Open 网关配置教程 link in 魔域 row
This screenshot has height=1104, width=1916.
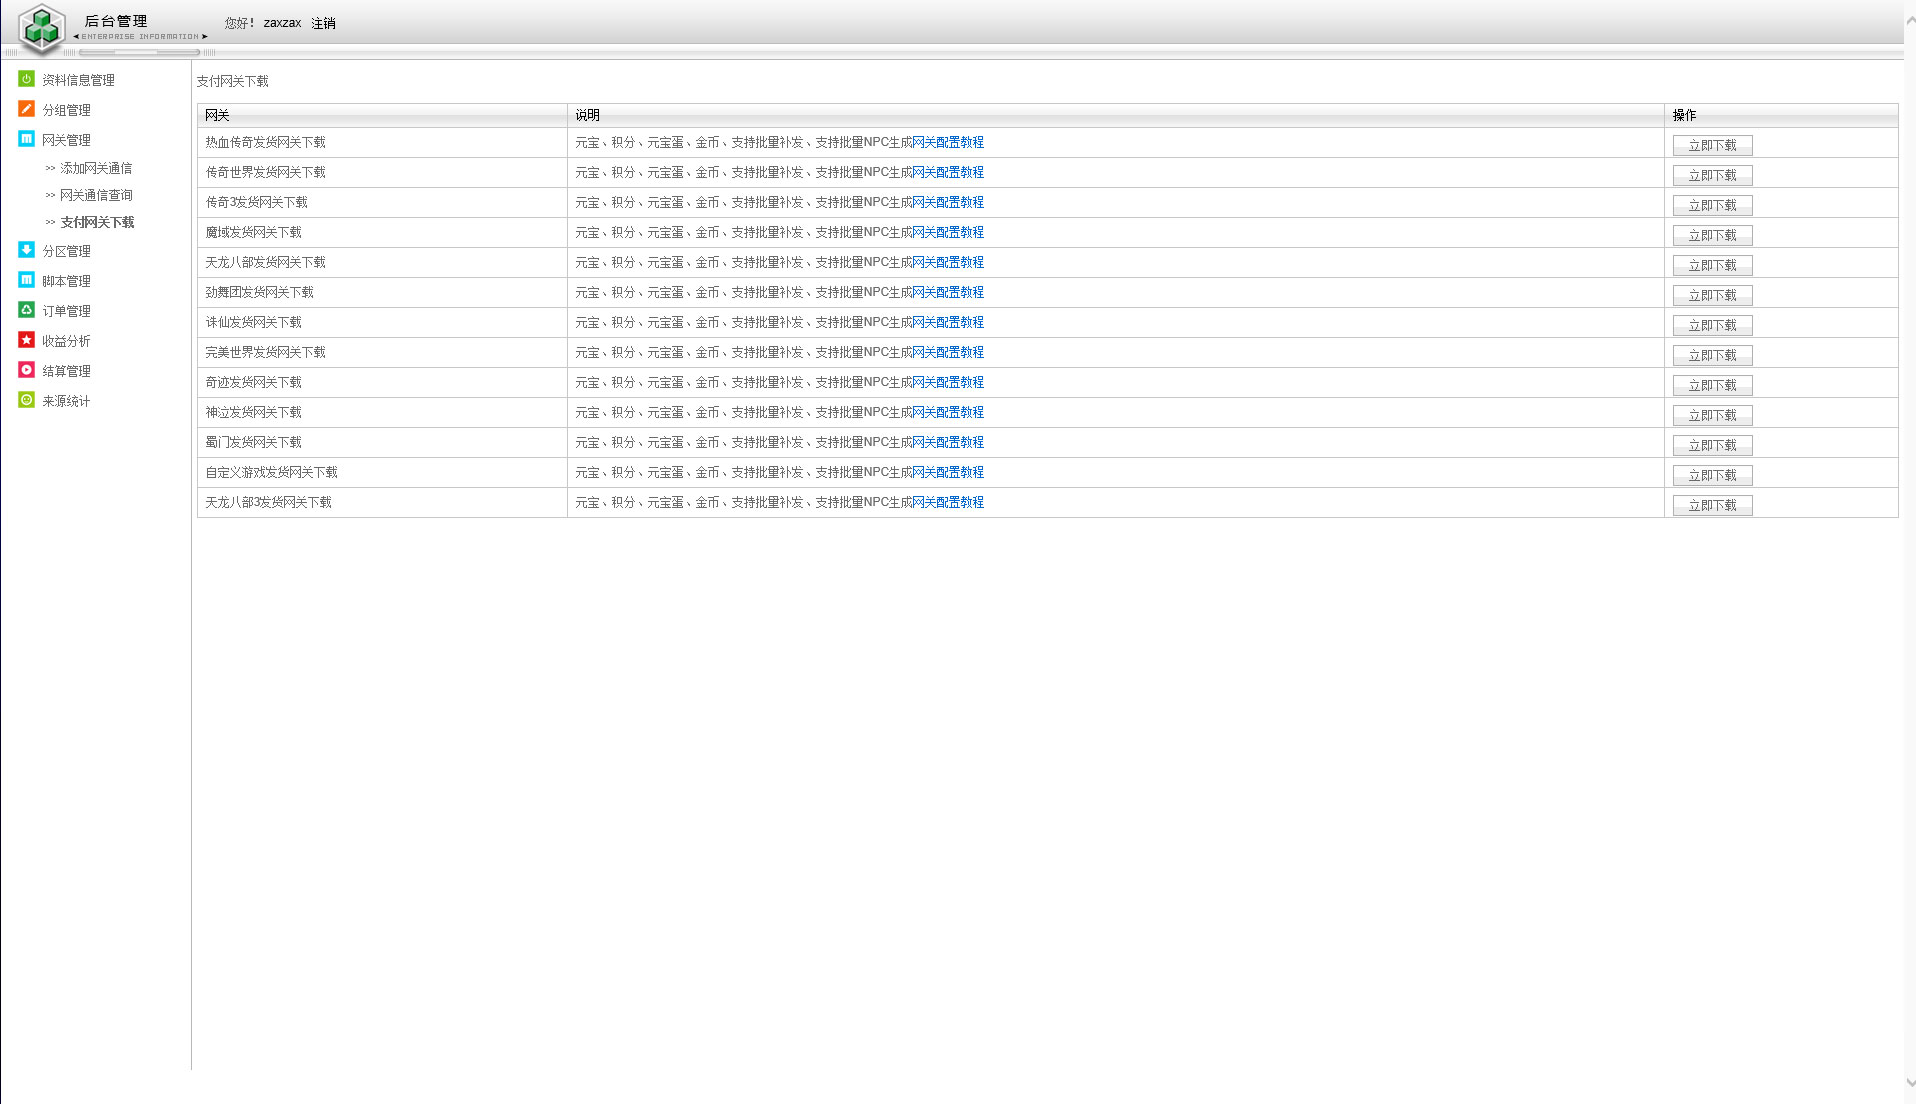[x=948, y=232]
